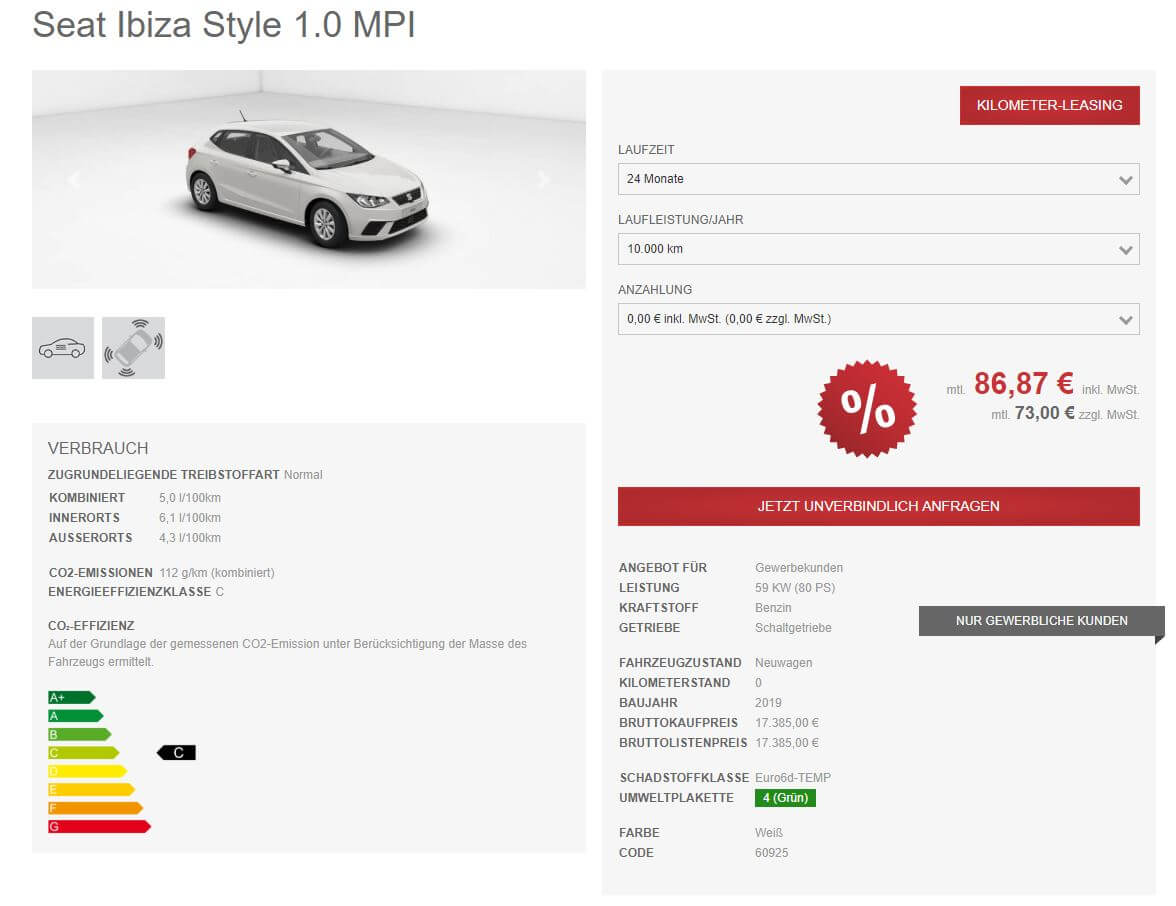Image resolution: width=1176 pixels, height=906 pixels.
Task: Open the Laufzeit 24 Monate dropdown
Action: (878, 179)
